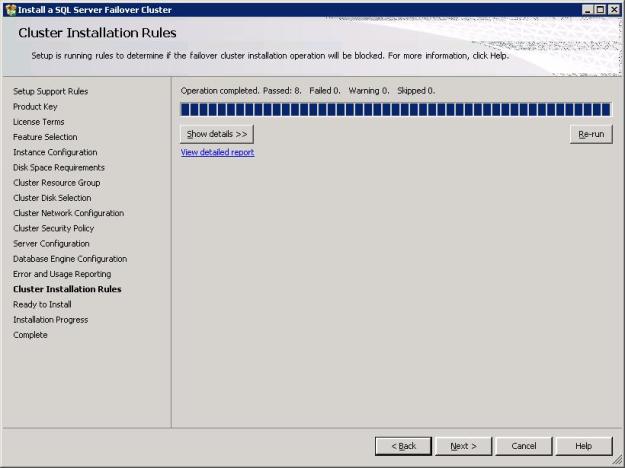Open the Feature Selection step
The width and height of the screenshot is (625, 468).
[x=45, y=137]
